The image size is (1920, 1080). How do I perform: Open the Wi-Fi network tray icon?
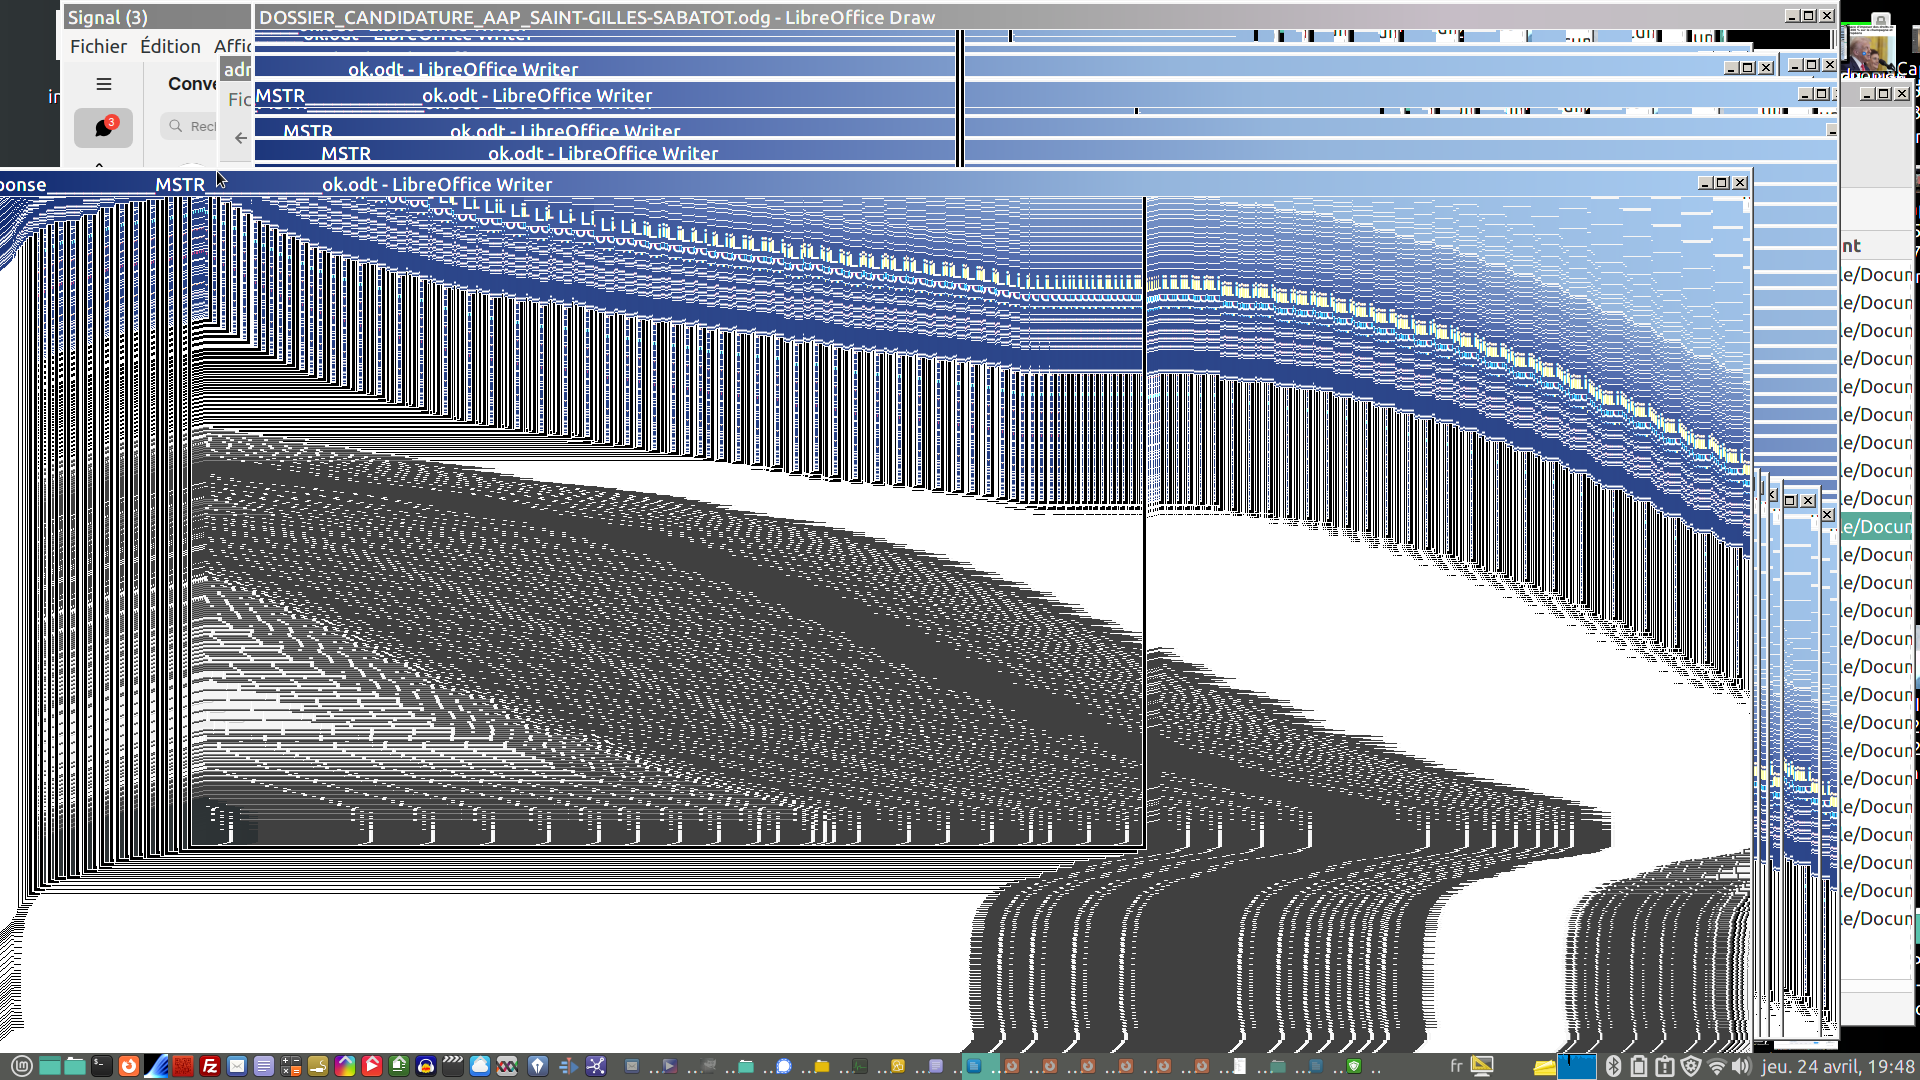pyautogui.click(x=1716, y=1066)
